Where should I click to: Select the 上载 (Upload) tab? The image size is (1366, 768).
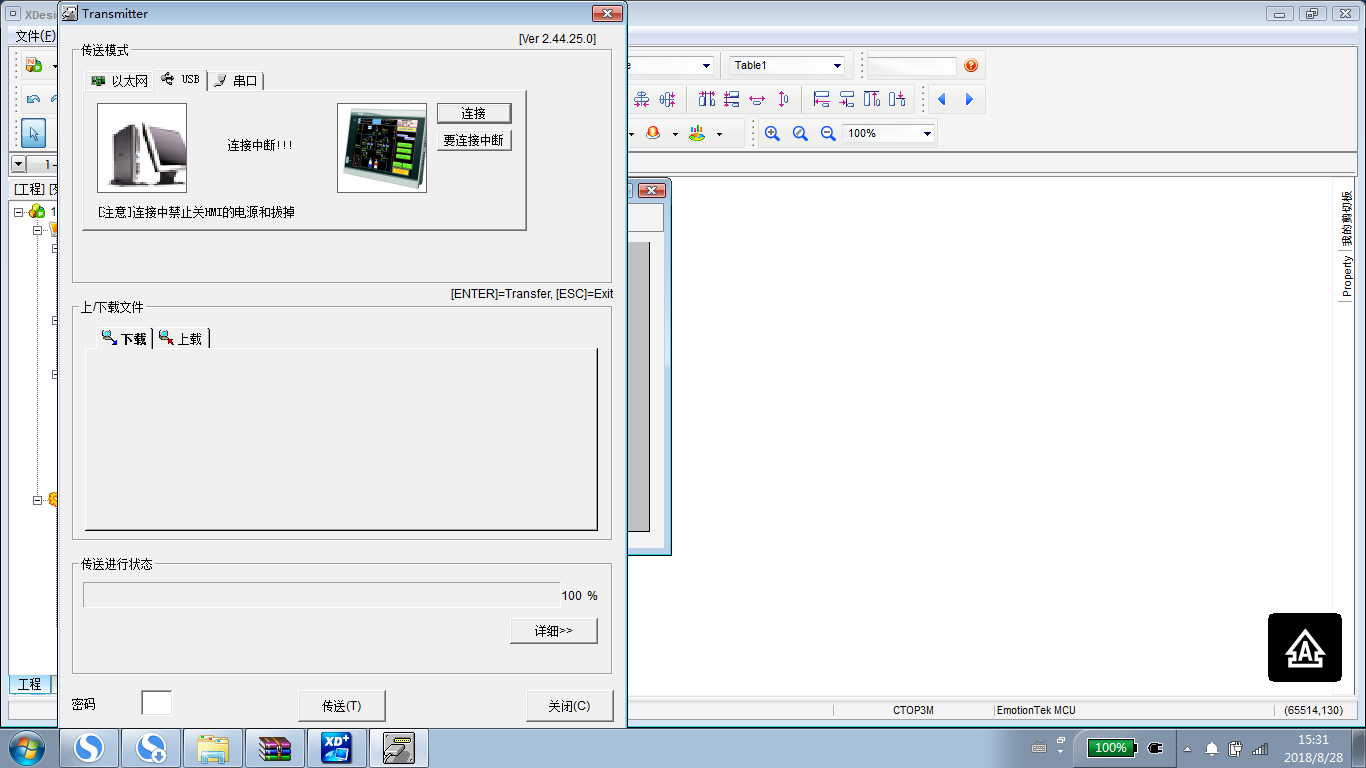[x=181, y=339]
